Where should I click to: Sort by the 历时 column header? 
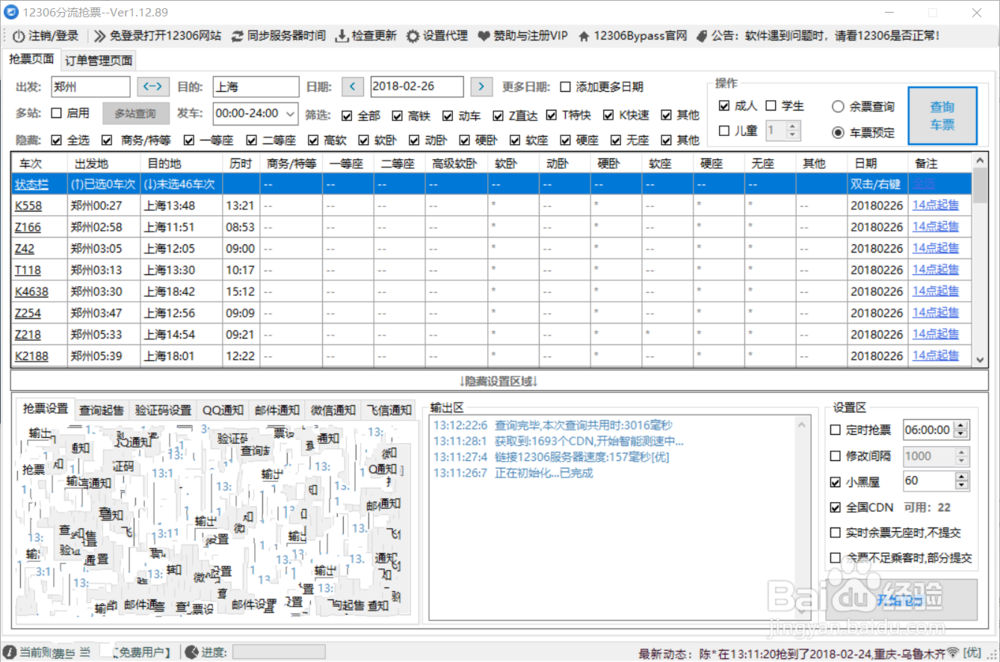click(241, 164)
